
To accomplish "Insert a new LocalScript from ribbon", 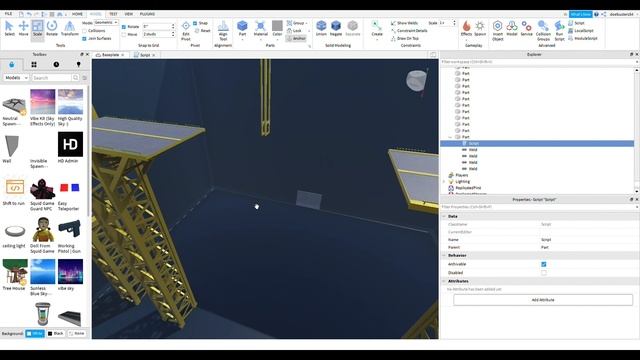I will click(580, 31).
